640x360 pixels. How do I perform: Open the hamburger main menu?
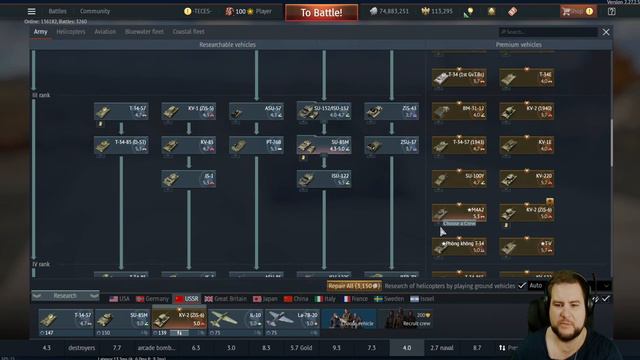click(31, 11)
